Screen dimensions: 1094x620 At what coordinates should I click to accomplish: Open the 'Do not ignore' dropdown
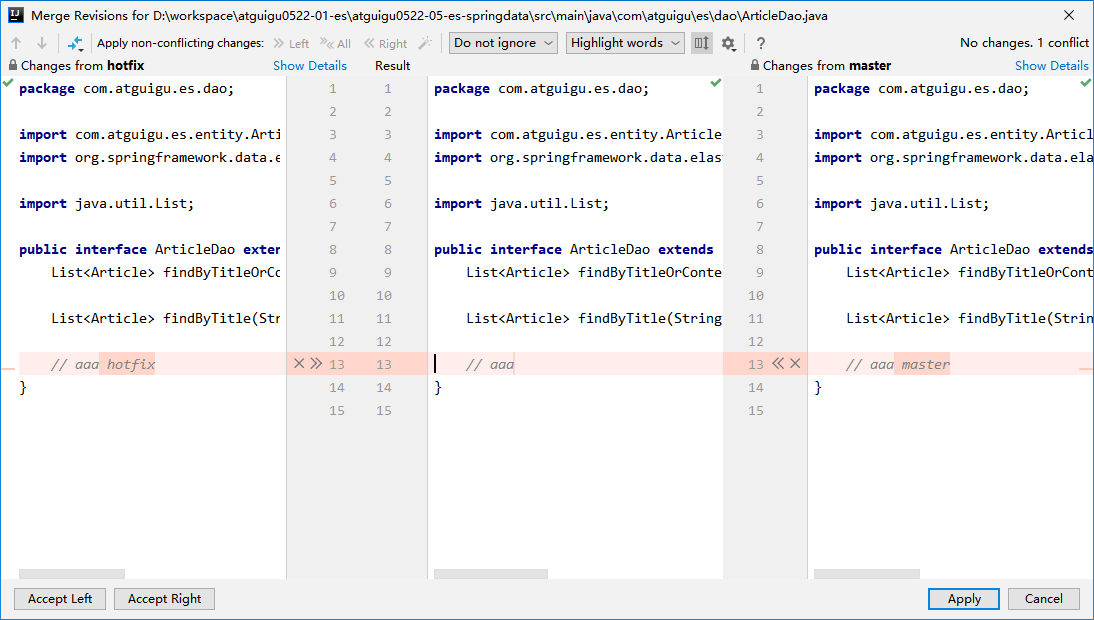(503, 43)
